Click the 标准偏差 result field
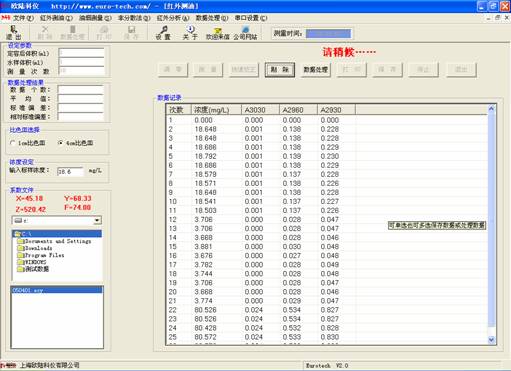The image size is (511, 371). [80, 108]
